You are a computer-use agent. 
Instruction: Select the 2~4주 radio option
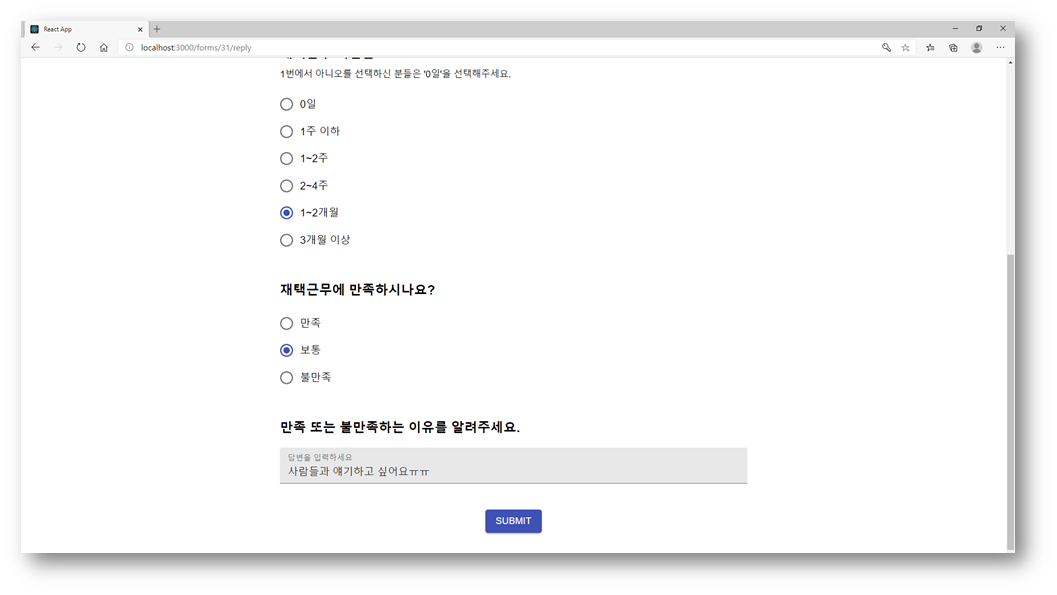coord(286,185)
